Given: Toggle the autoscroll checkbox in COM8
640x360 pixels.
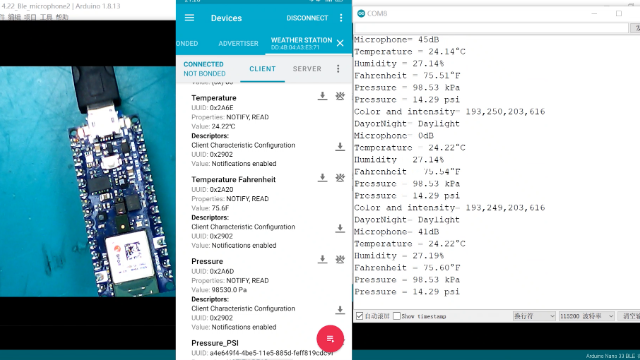Looking at the screenshot, I should coord(359,316).
